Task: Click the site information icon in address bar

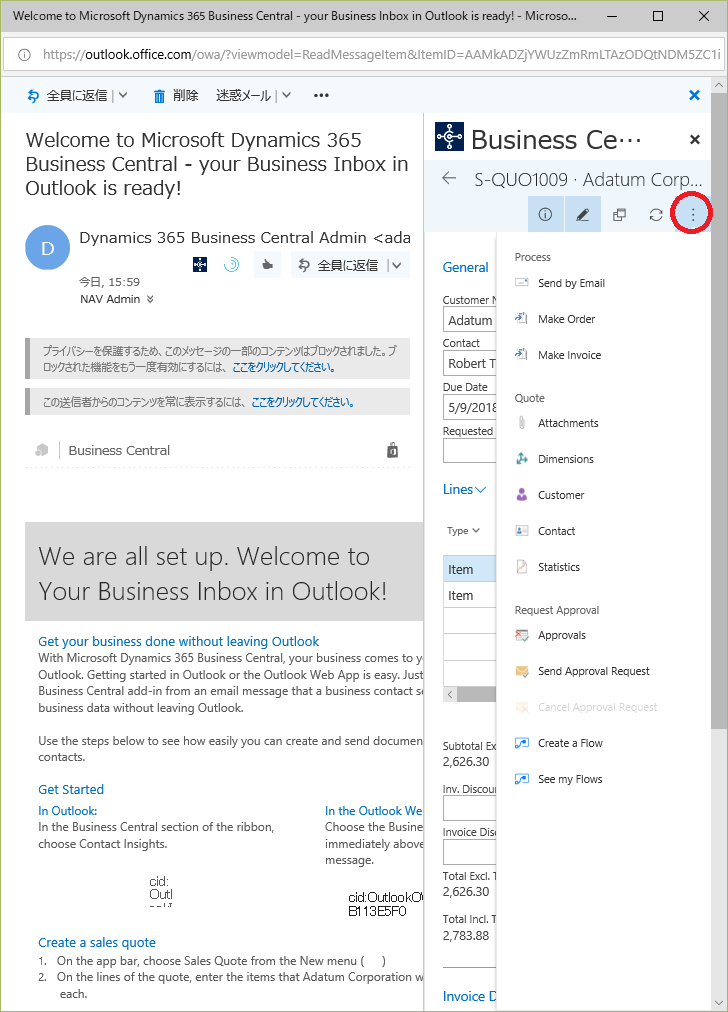Action: (25, 55)
